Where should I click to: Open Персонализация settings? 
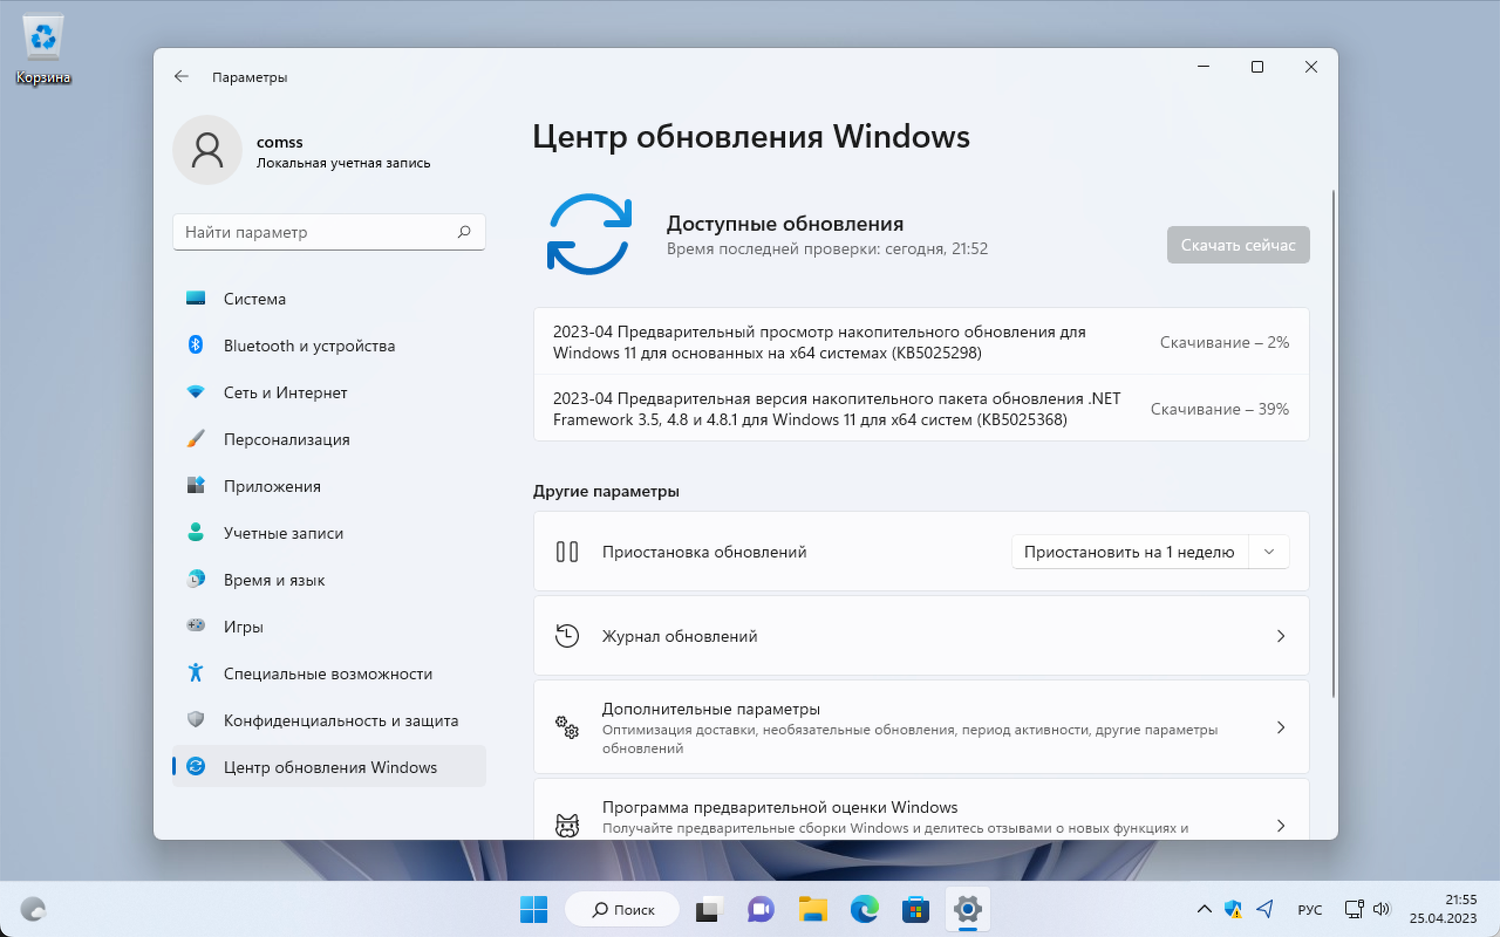pyautogui.click(x=329, y=440)
